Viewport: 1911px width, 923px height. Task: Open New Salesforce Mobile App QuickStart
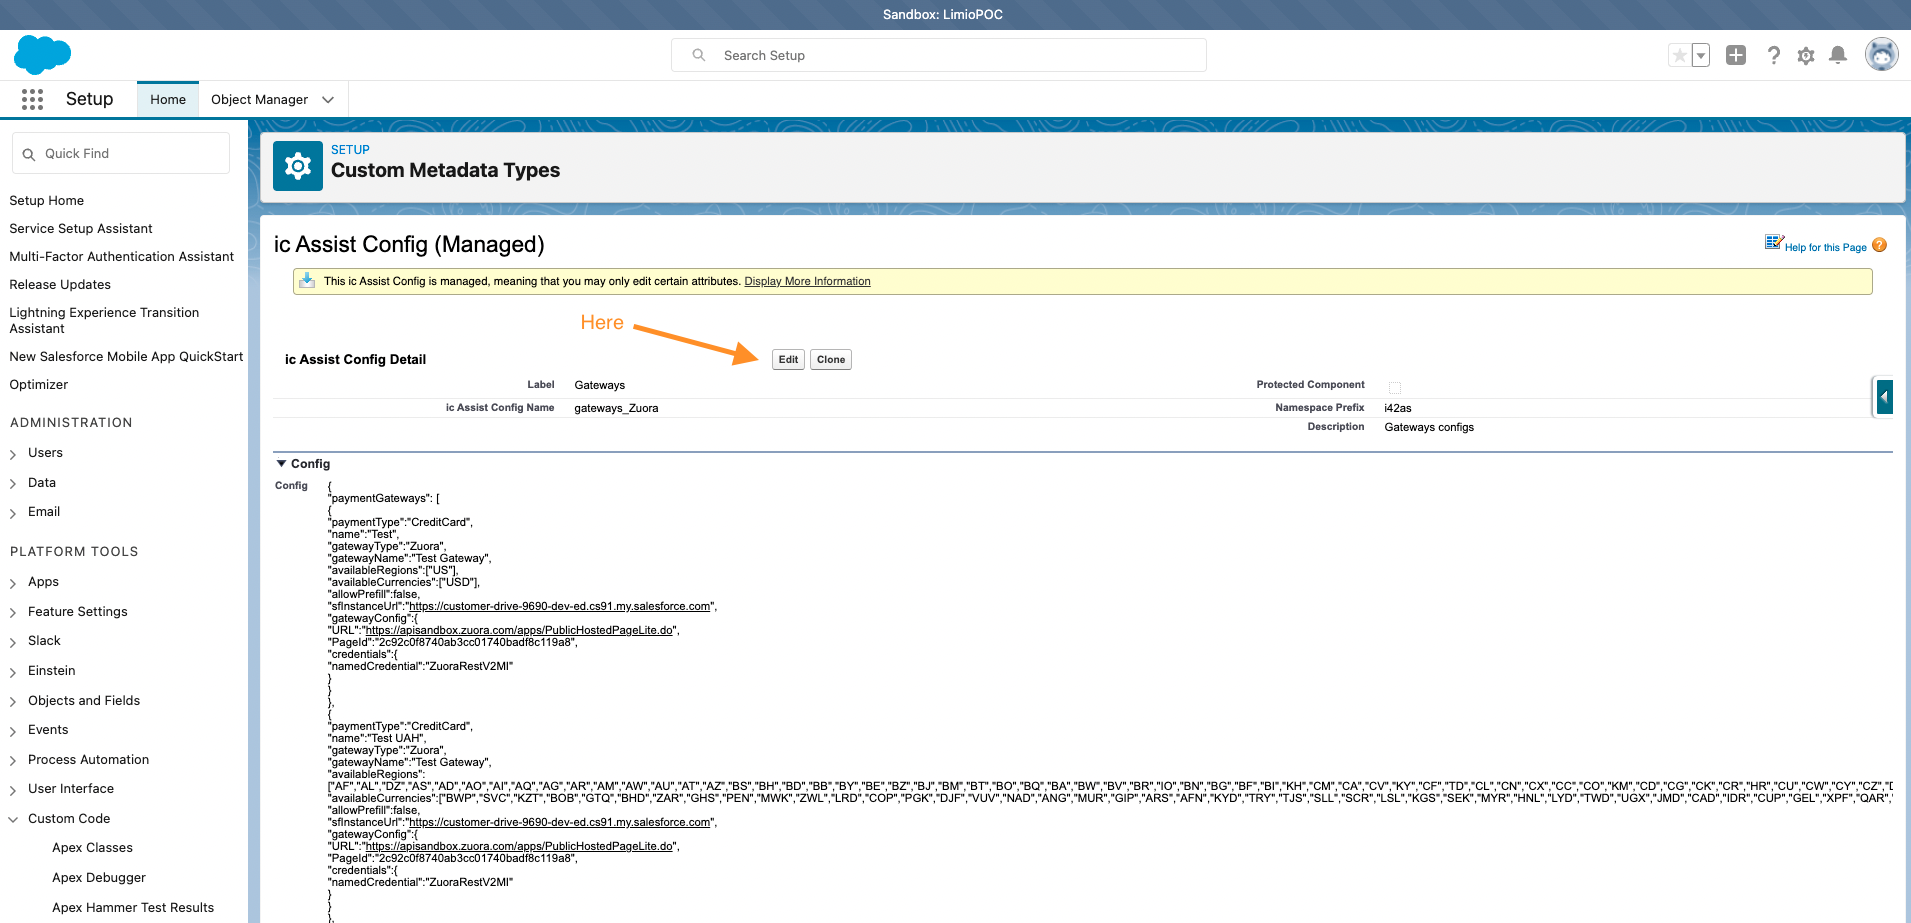pyautogui.click(x=126, y=356)
